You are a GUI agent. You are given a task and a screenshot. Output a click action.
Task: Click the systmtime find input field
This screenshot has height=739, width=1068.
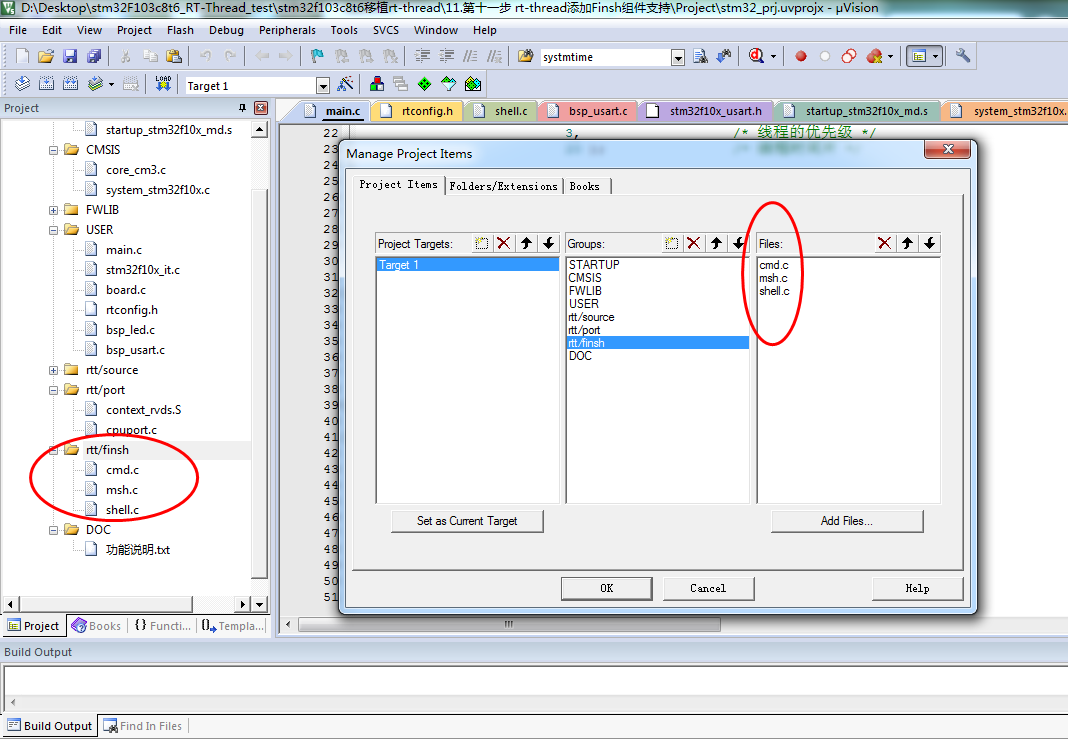(606, 57)
